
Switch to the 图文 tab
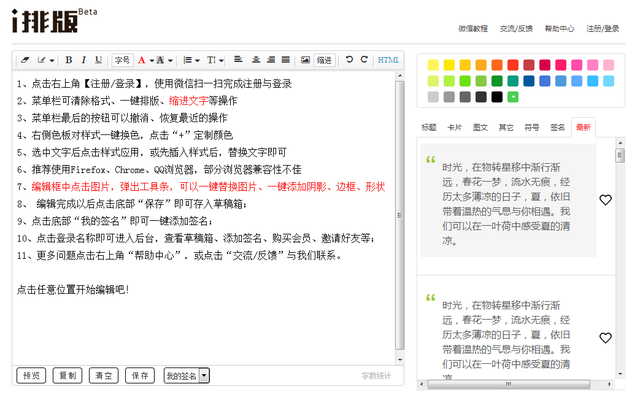click(x=480, y=127)
